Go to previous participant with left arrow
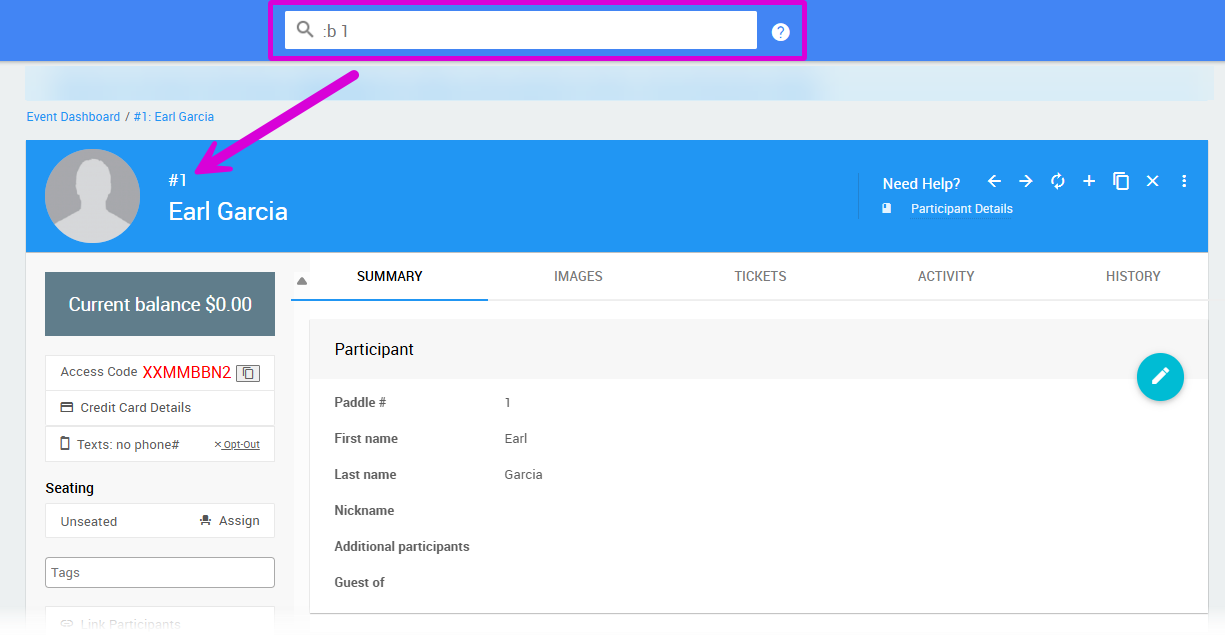This screenshot has height=636, width=1225. pos(994,181)
